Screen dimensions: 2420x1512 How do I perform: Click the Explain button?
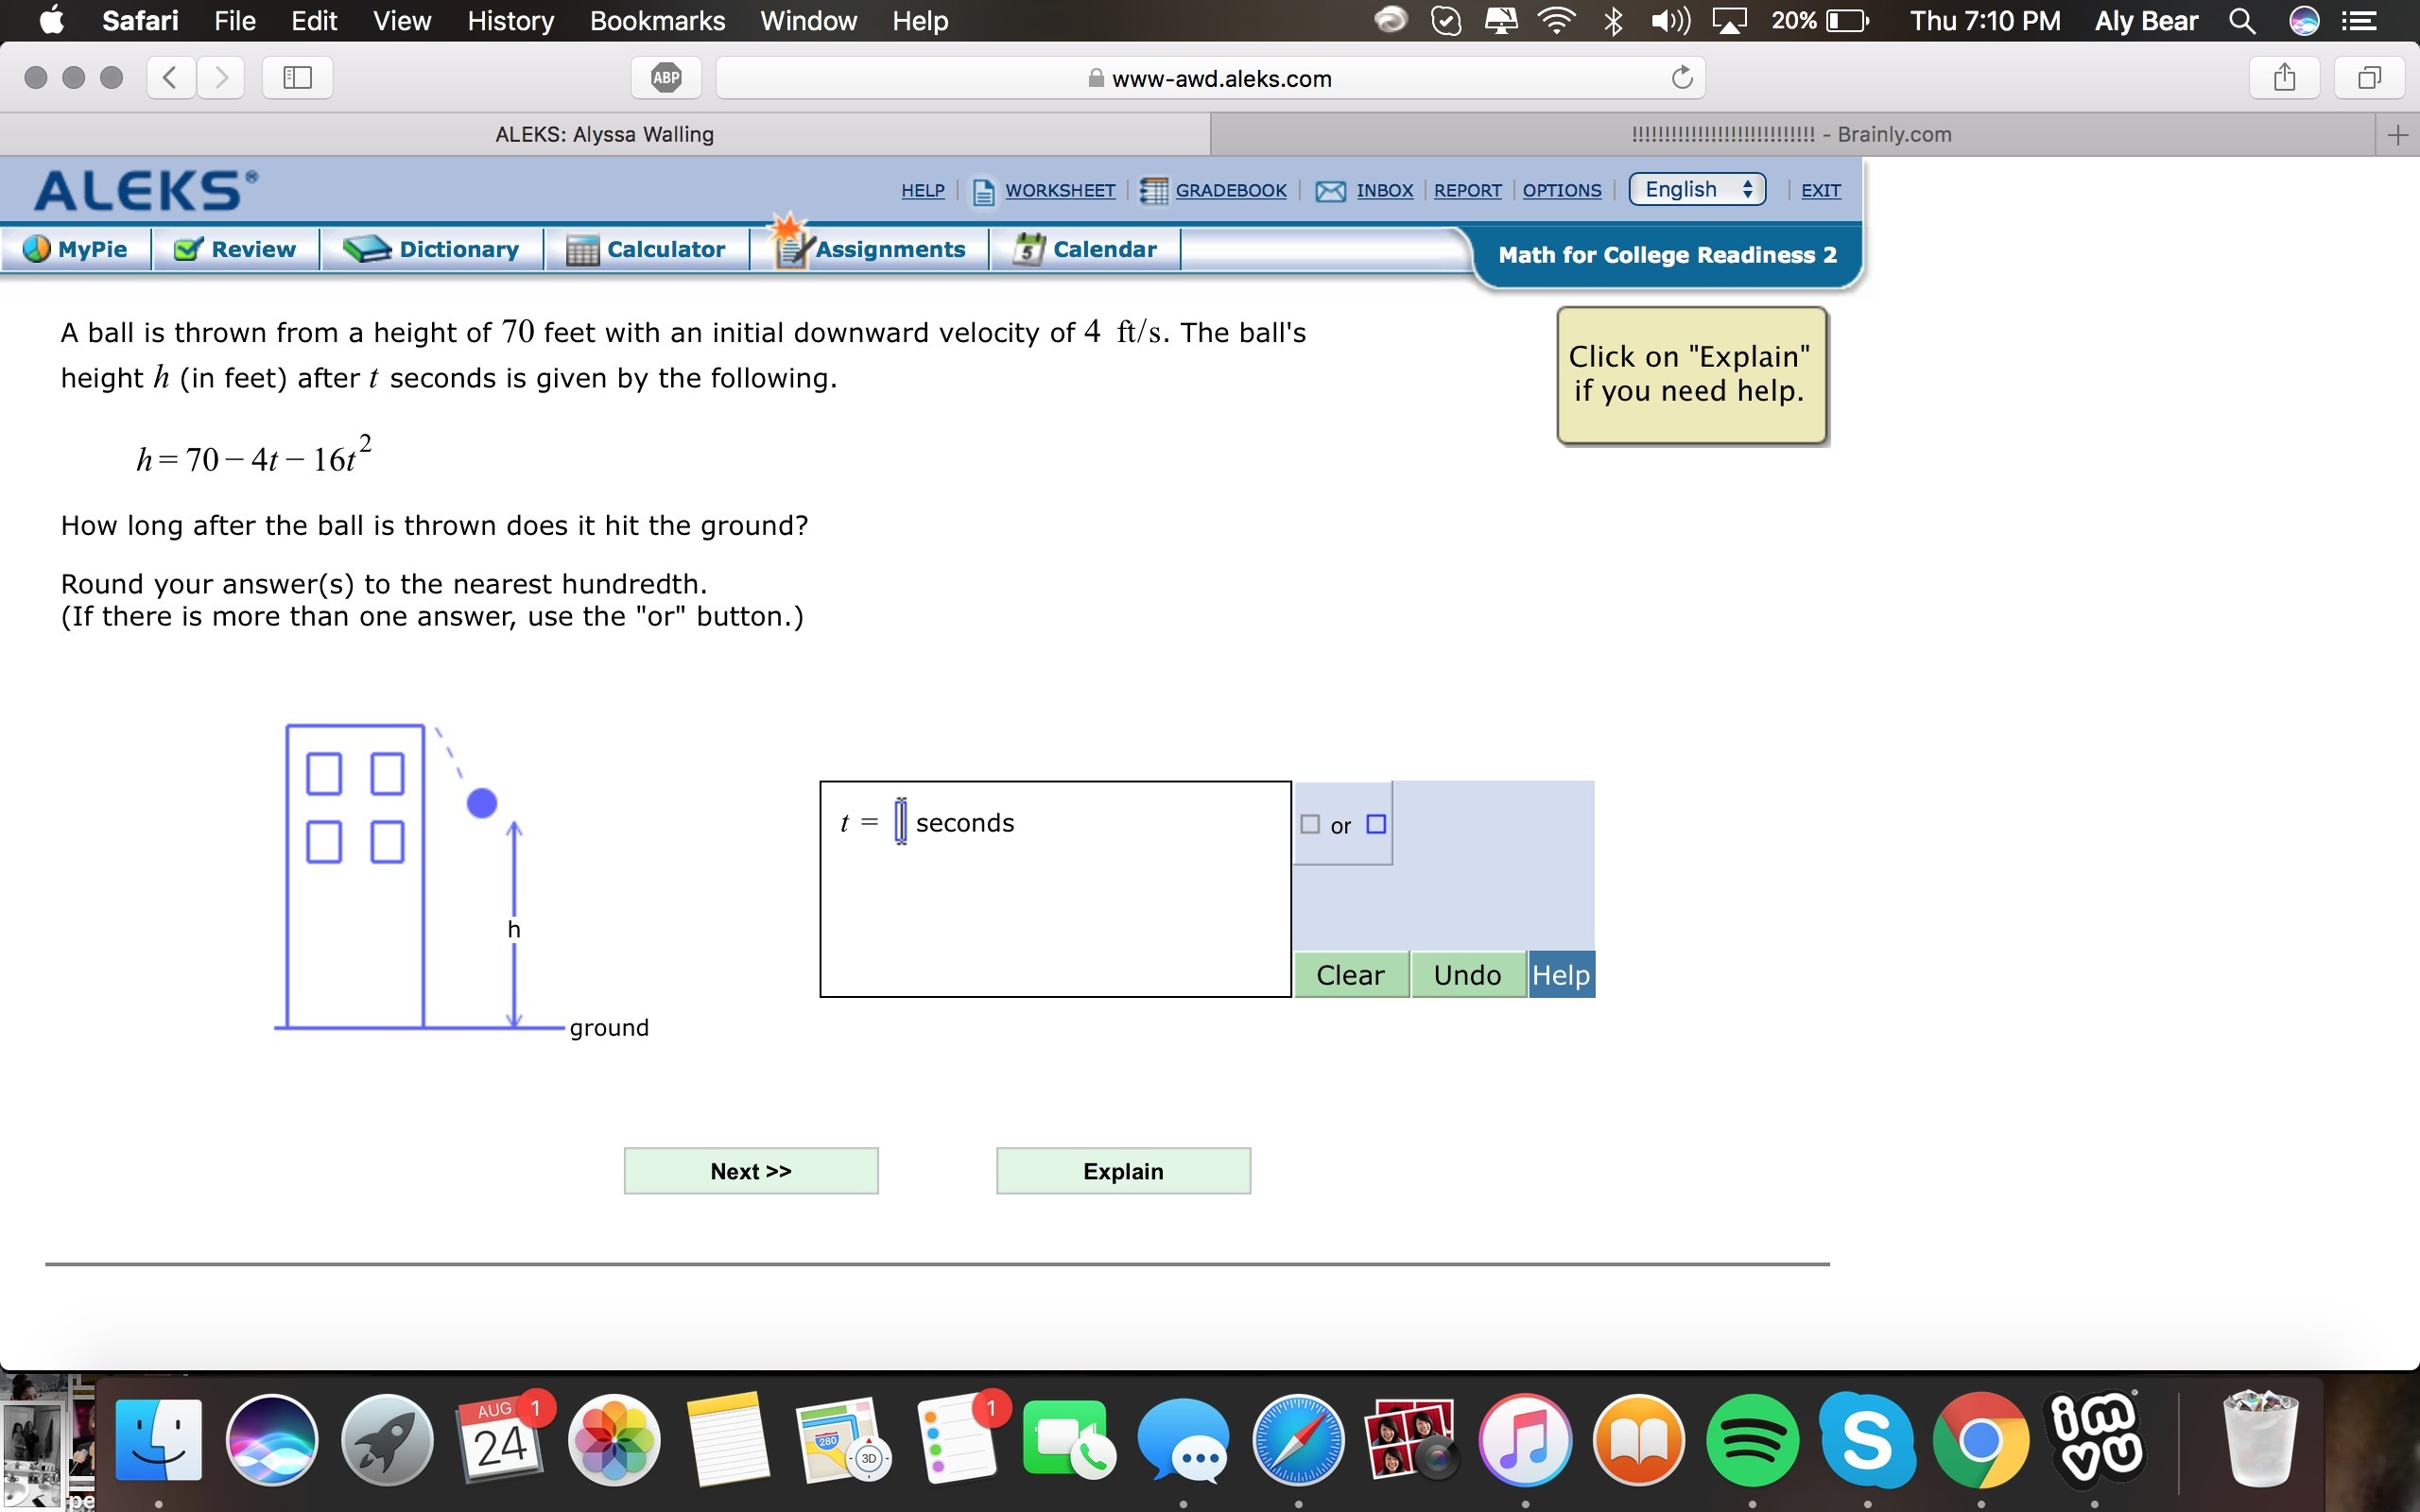[x=1123, y=1171]
